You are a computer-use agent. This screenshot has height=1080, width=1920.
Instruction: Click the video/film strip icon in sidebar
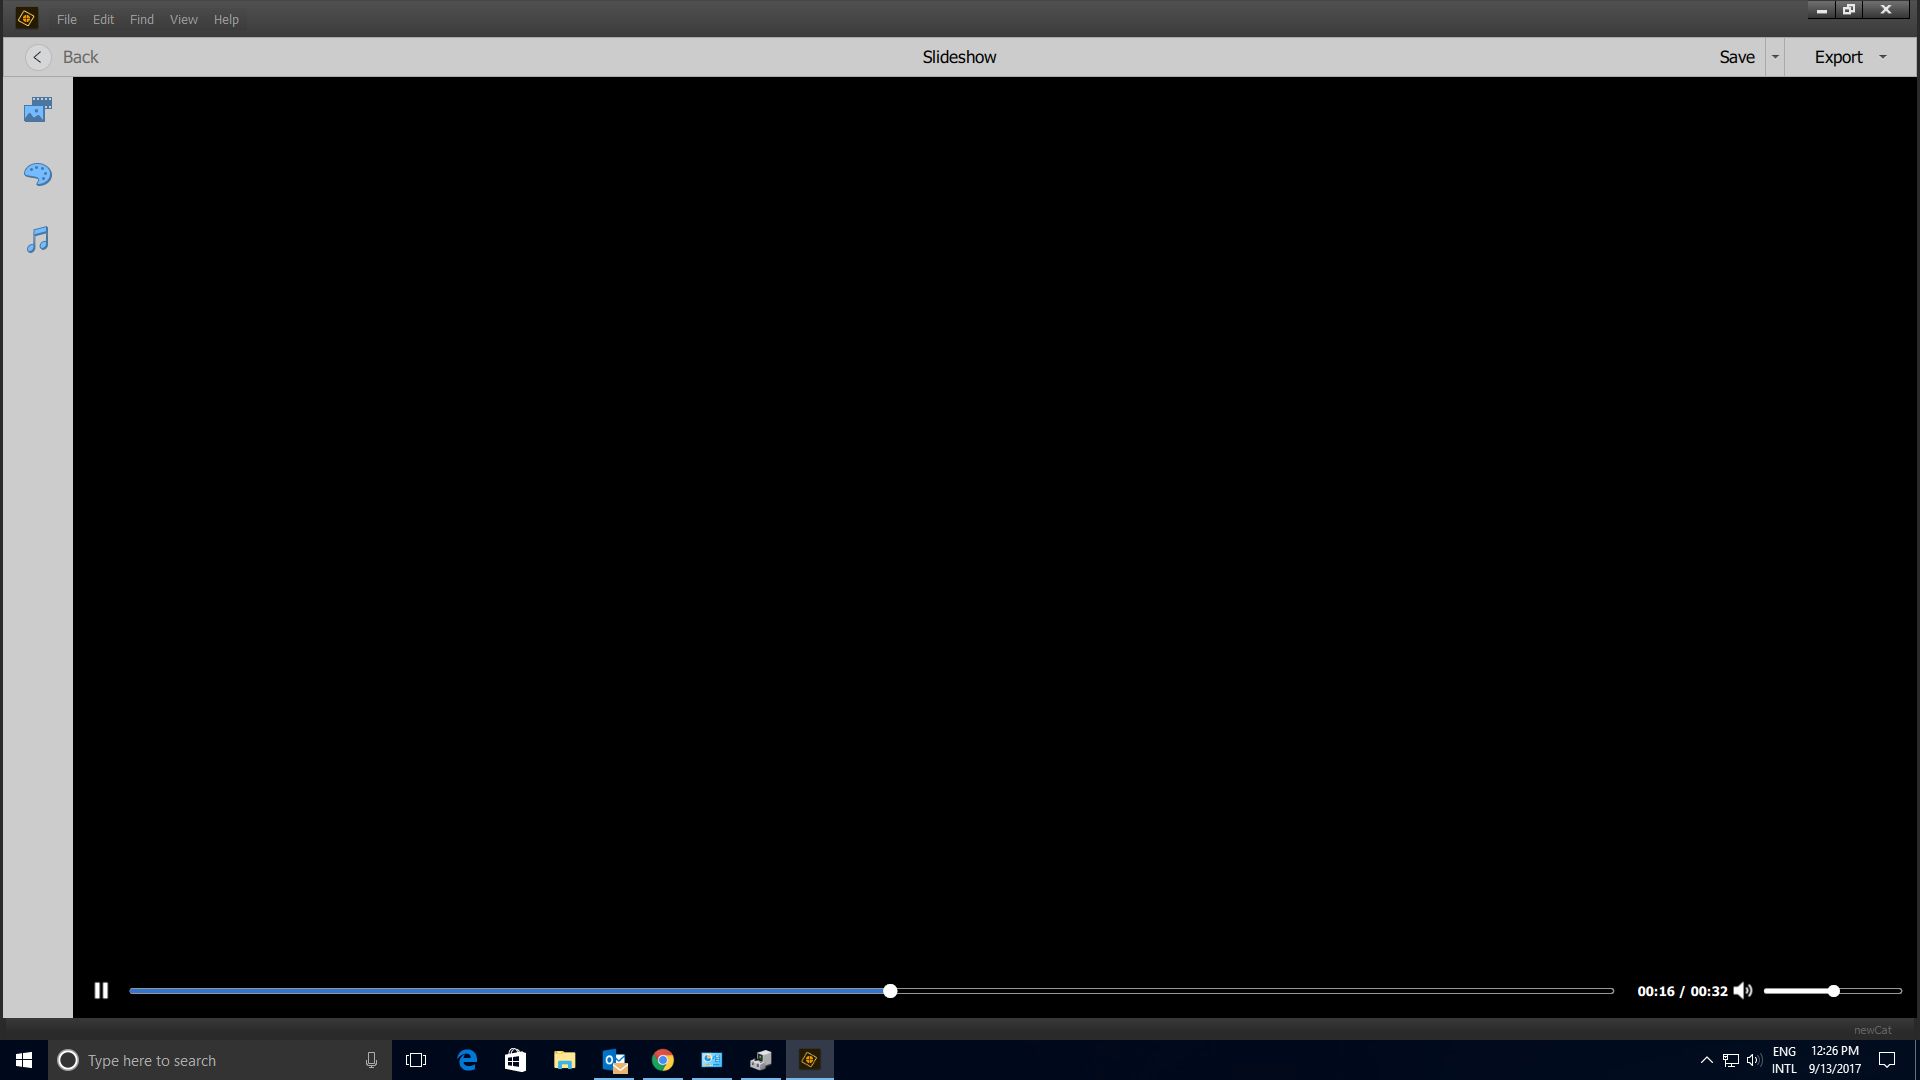click(x=36, y=109)
